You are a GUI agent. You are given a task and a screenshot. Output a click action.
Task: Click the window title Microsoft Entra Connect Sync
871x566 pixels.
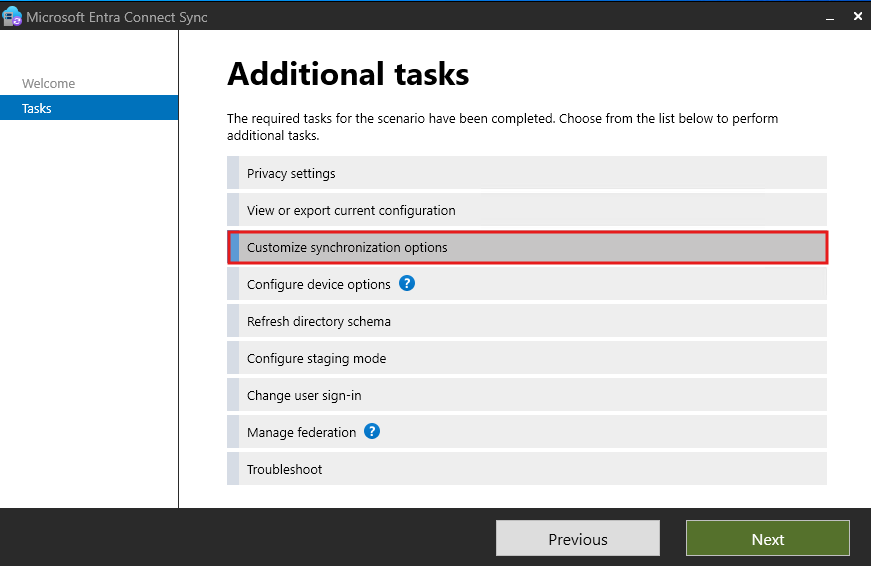(x=117, y=17)
